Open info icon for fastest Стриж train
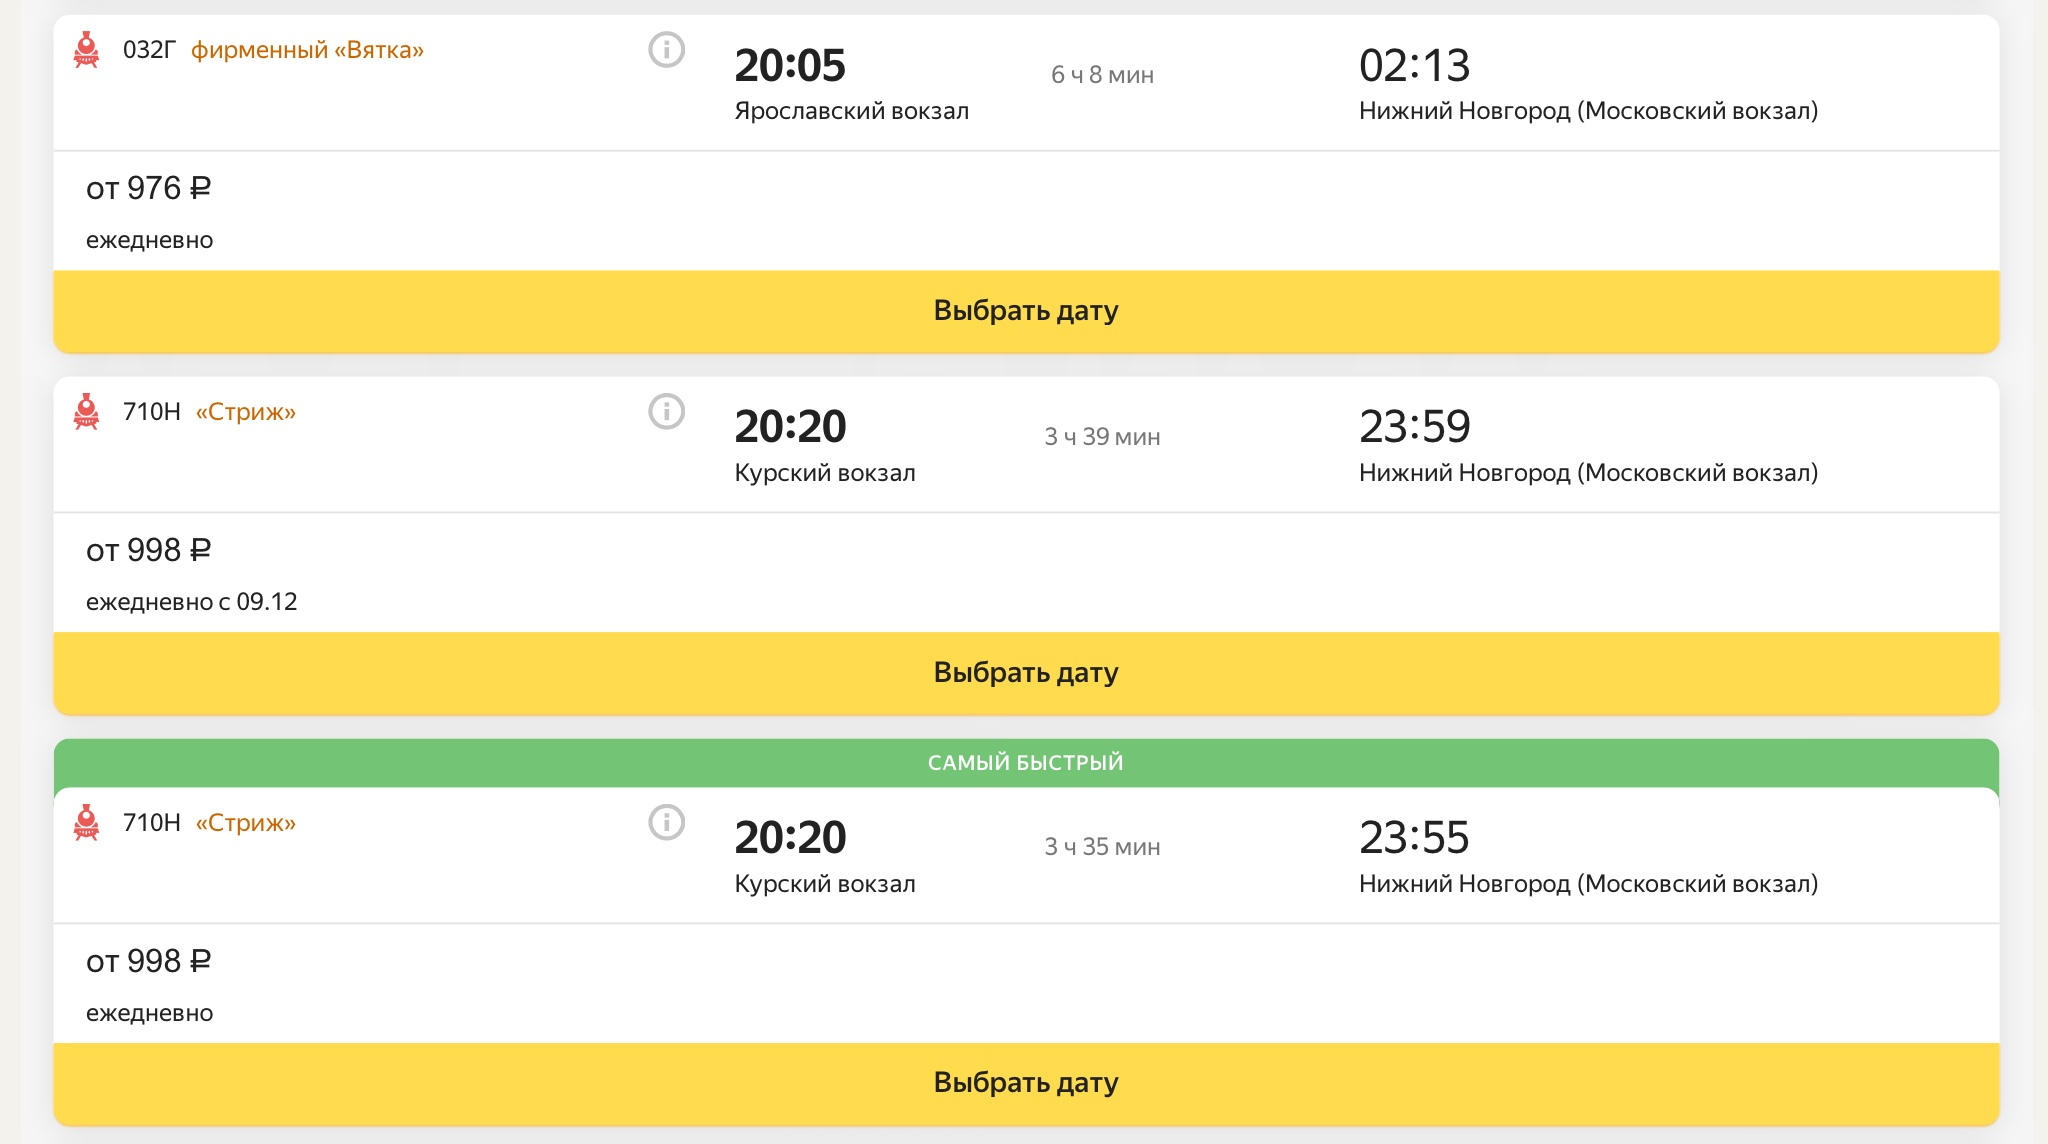The image size is (2048, 1144). (666, 822)
